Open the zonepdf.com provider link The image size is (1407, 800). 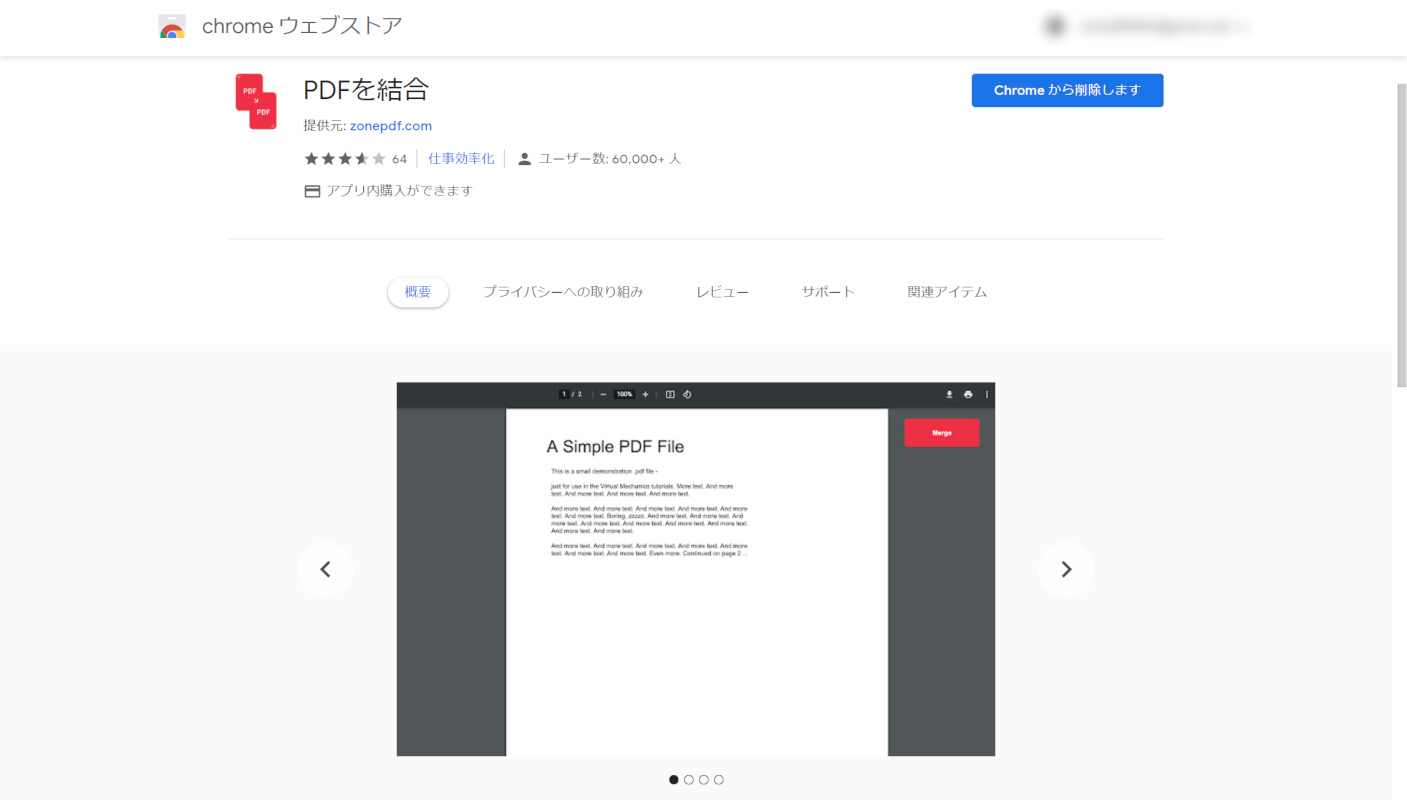tap(391, 126)
